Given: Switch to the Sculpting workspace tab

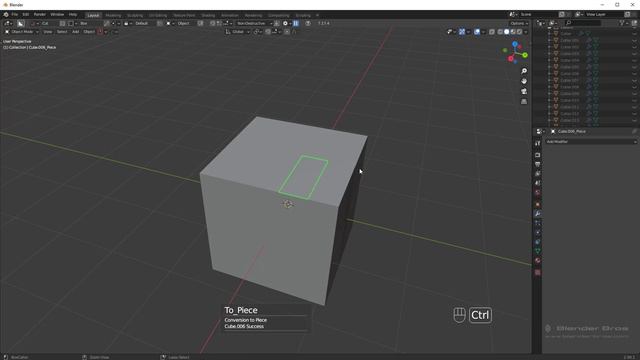Looking at the screenshot, I should [135, 15].
